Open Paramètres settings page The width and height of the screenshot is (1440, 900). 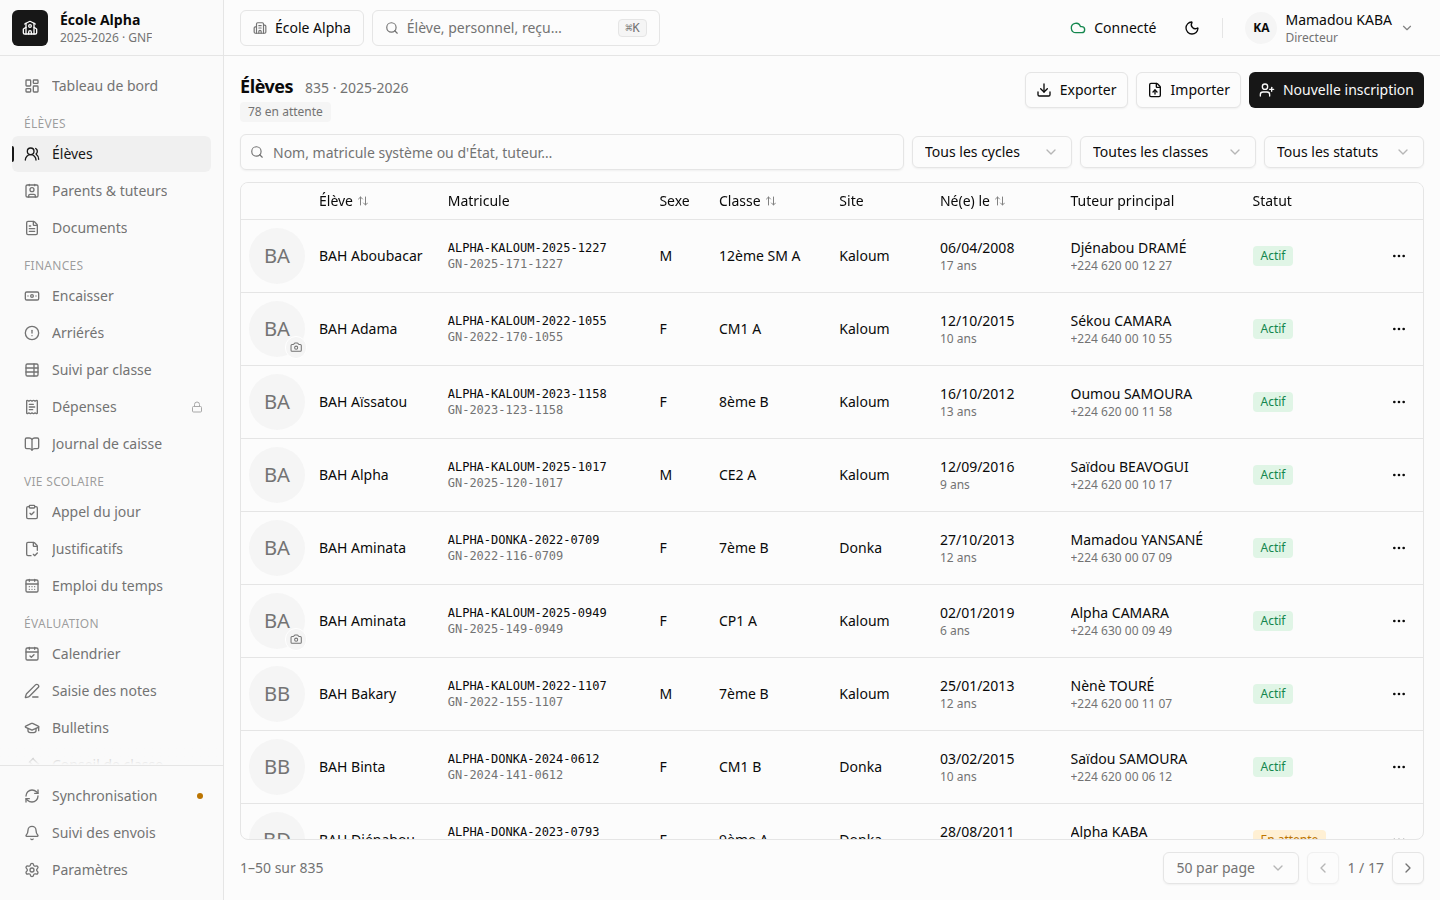(112, 870)
